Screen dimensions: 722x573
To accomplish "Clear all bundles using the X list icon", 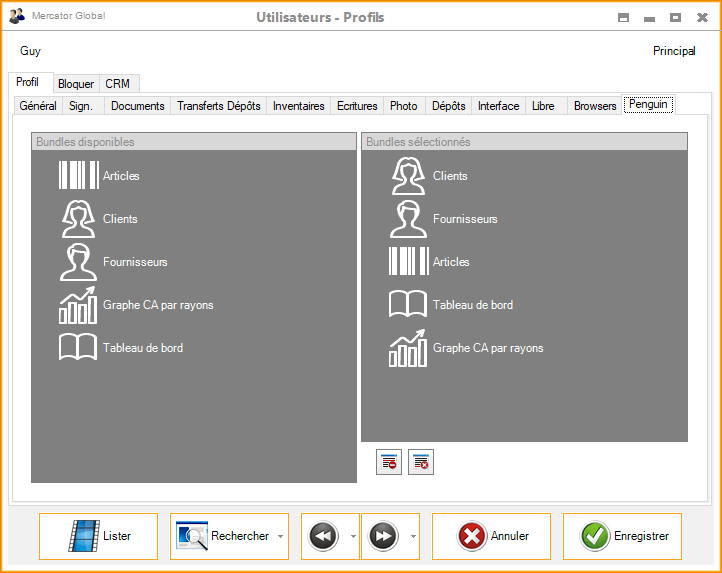I will [421, 462].
